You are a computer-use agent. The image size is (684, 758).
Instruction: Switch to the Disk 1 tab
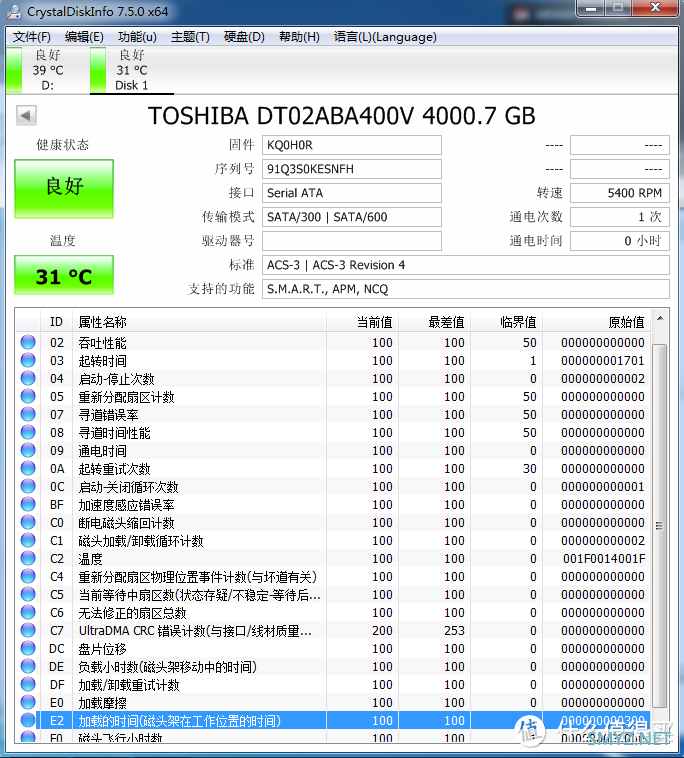click(x=131, y=70)
